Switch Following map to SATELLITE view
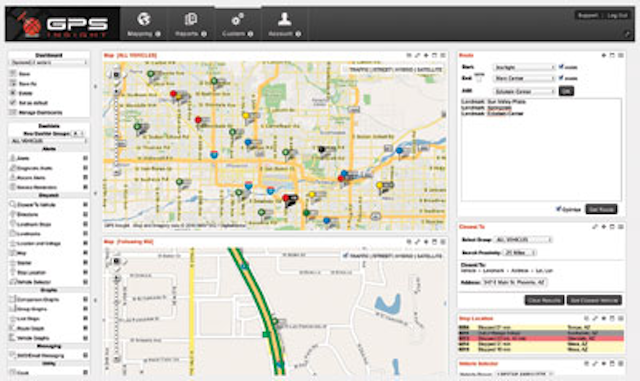This screenshot has height=381, width=640. [429, 256]
